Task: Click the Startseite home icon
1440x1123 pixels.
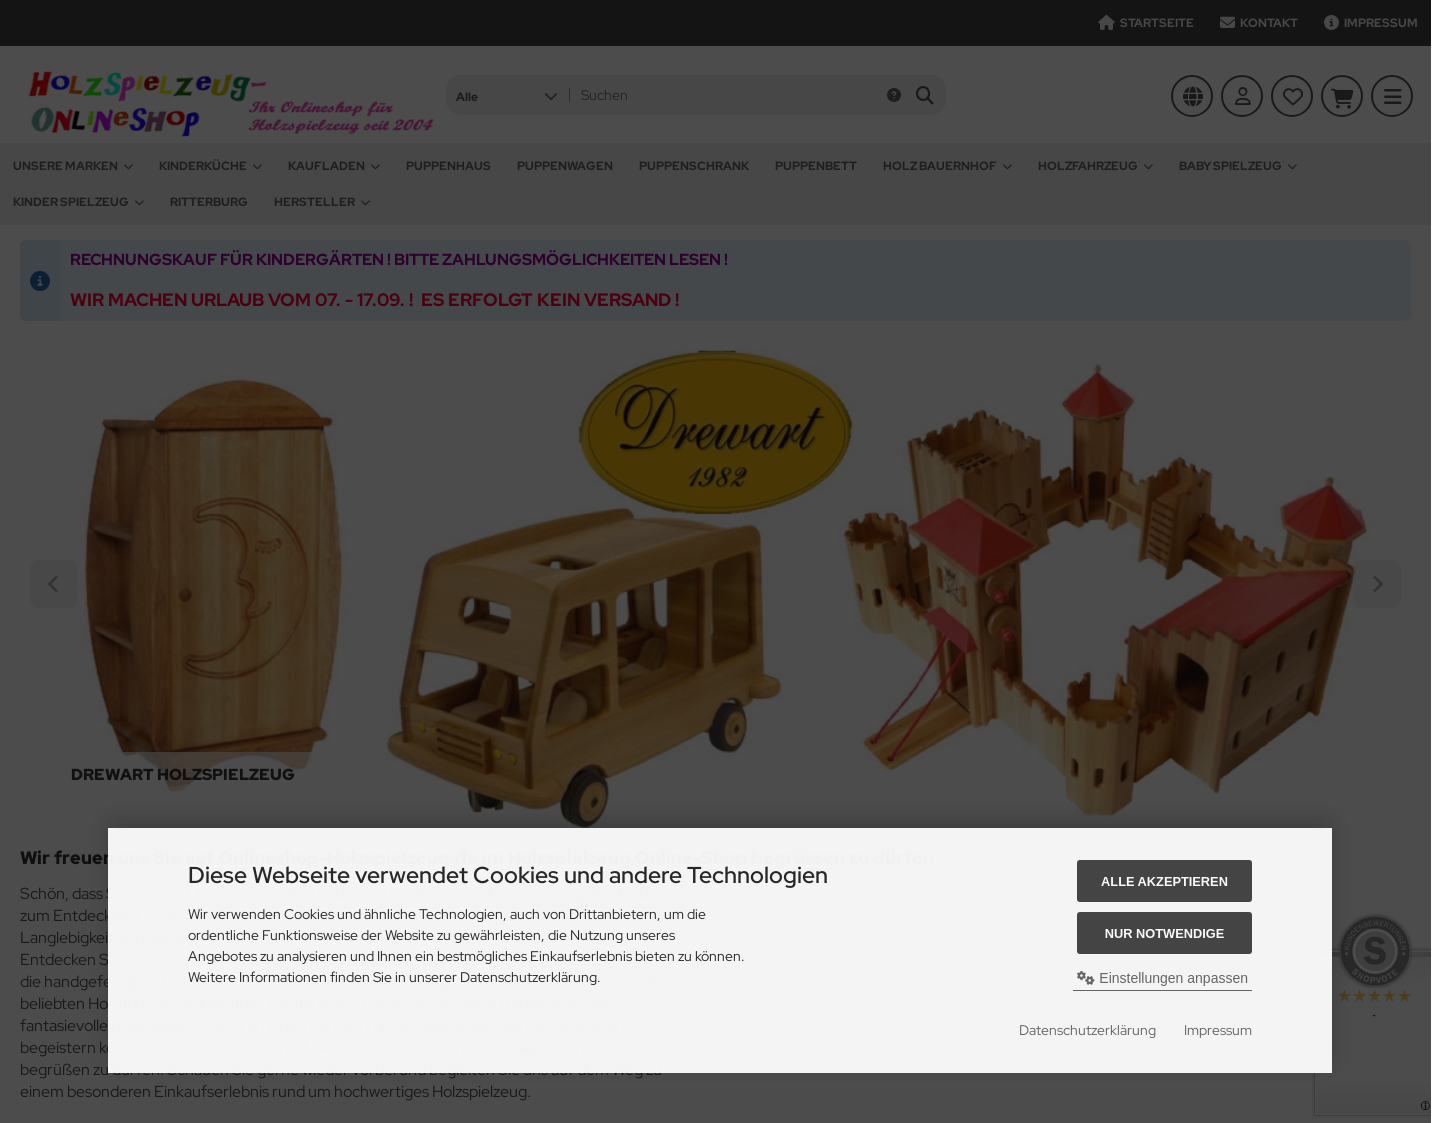Action: click(x=1106, y=23)
